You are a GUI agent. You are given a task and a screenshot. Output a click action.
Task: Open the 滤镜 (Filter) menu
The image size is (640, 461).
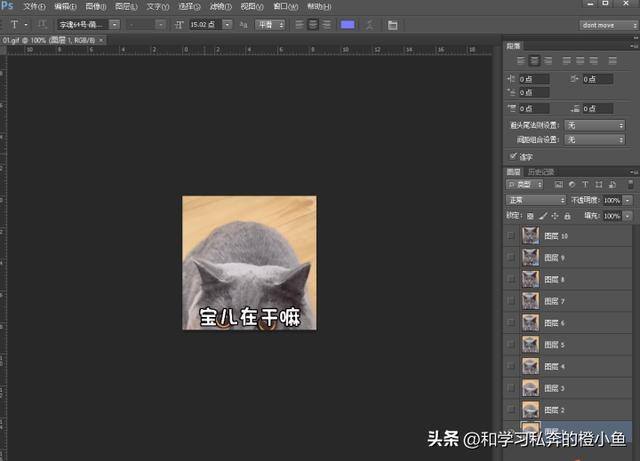pyautogui.click(x=220, y=7)
